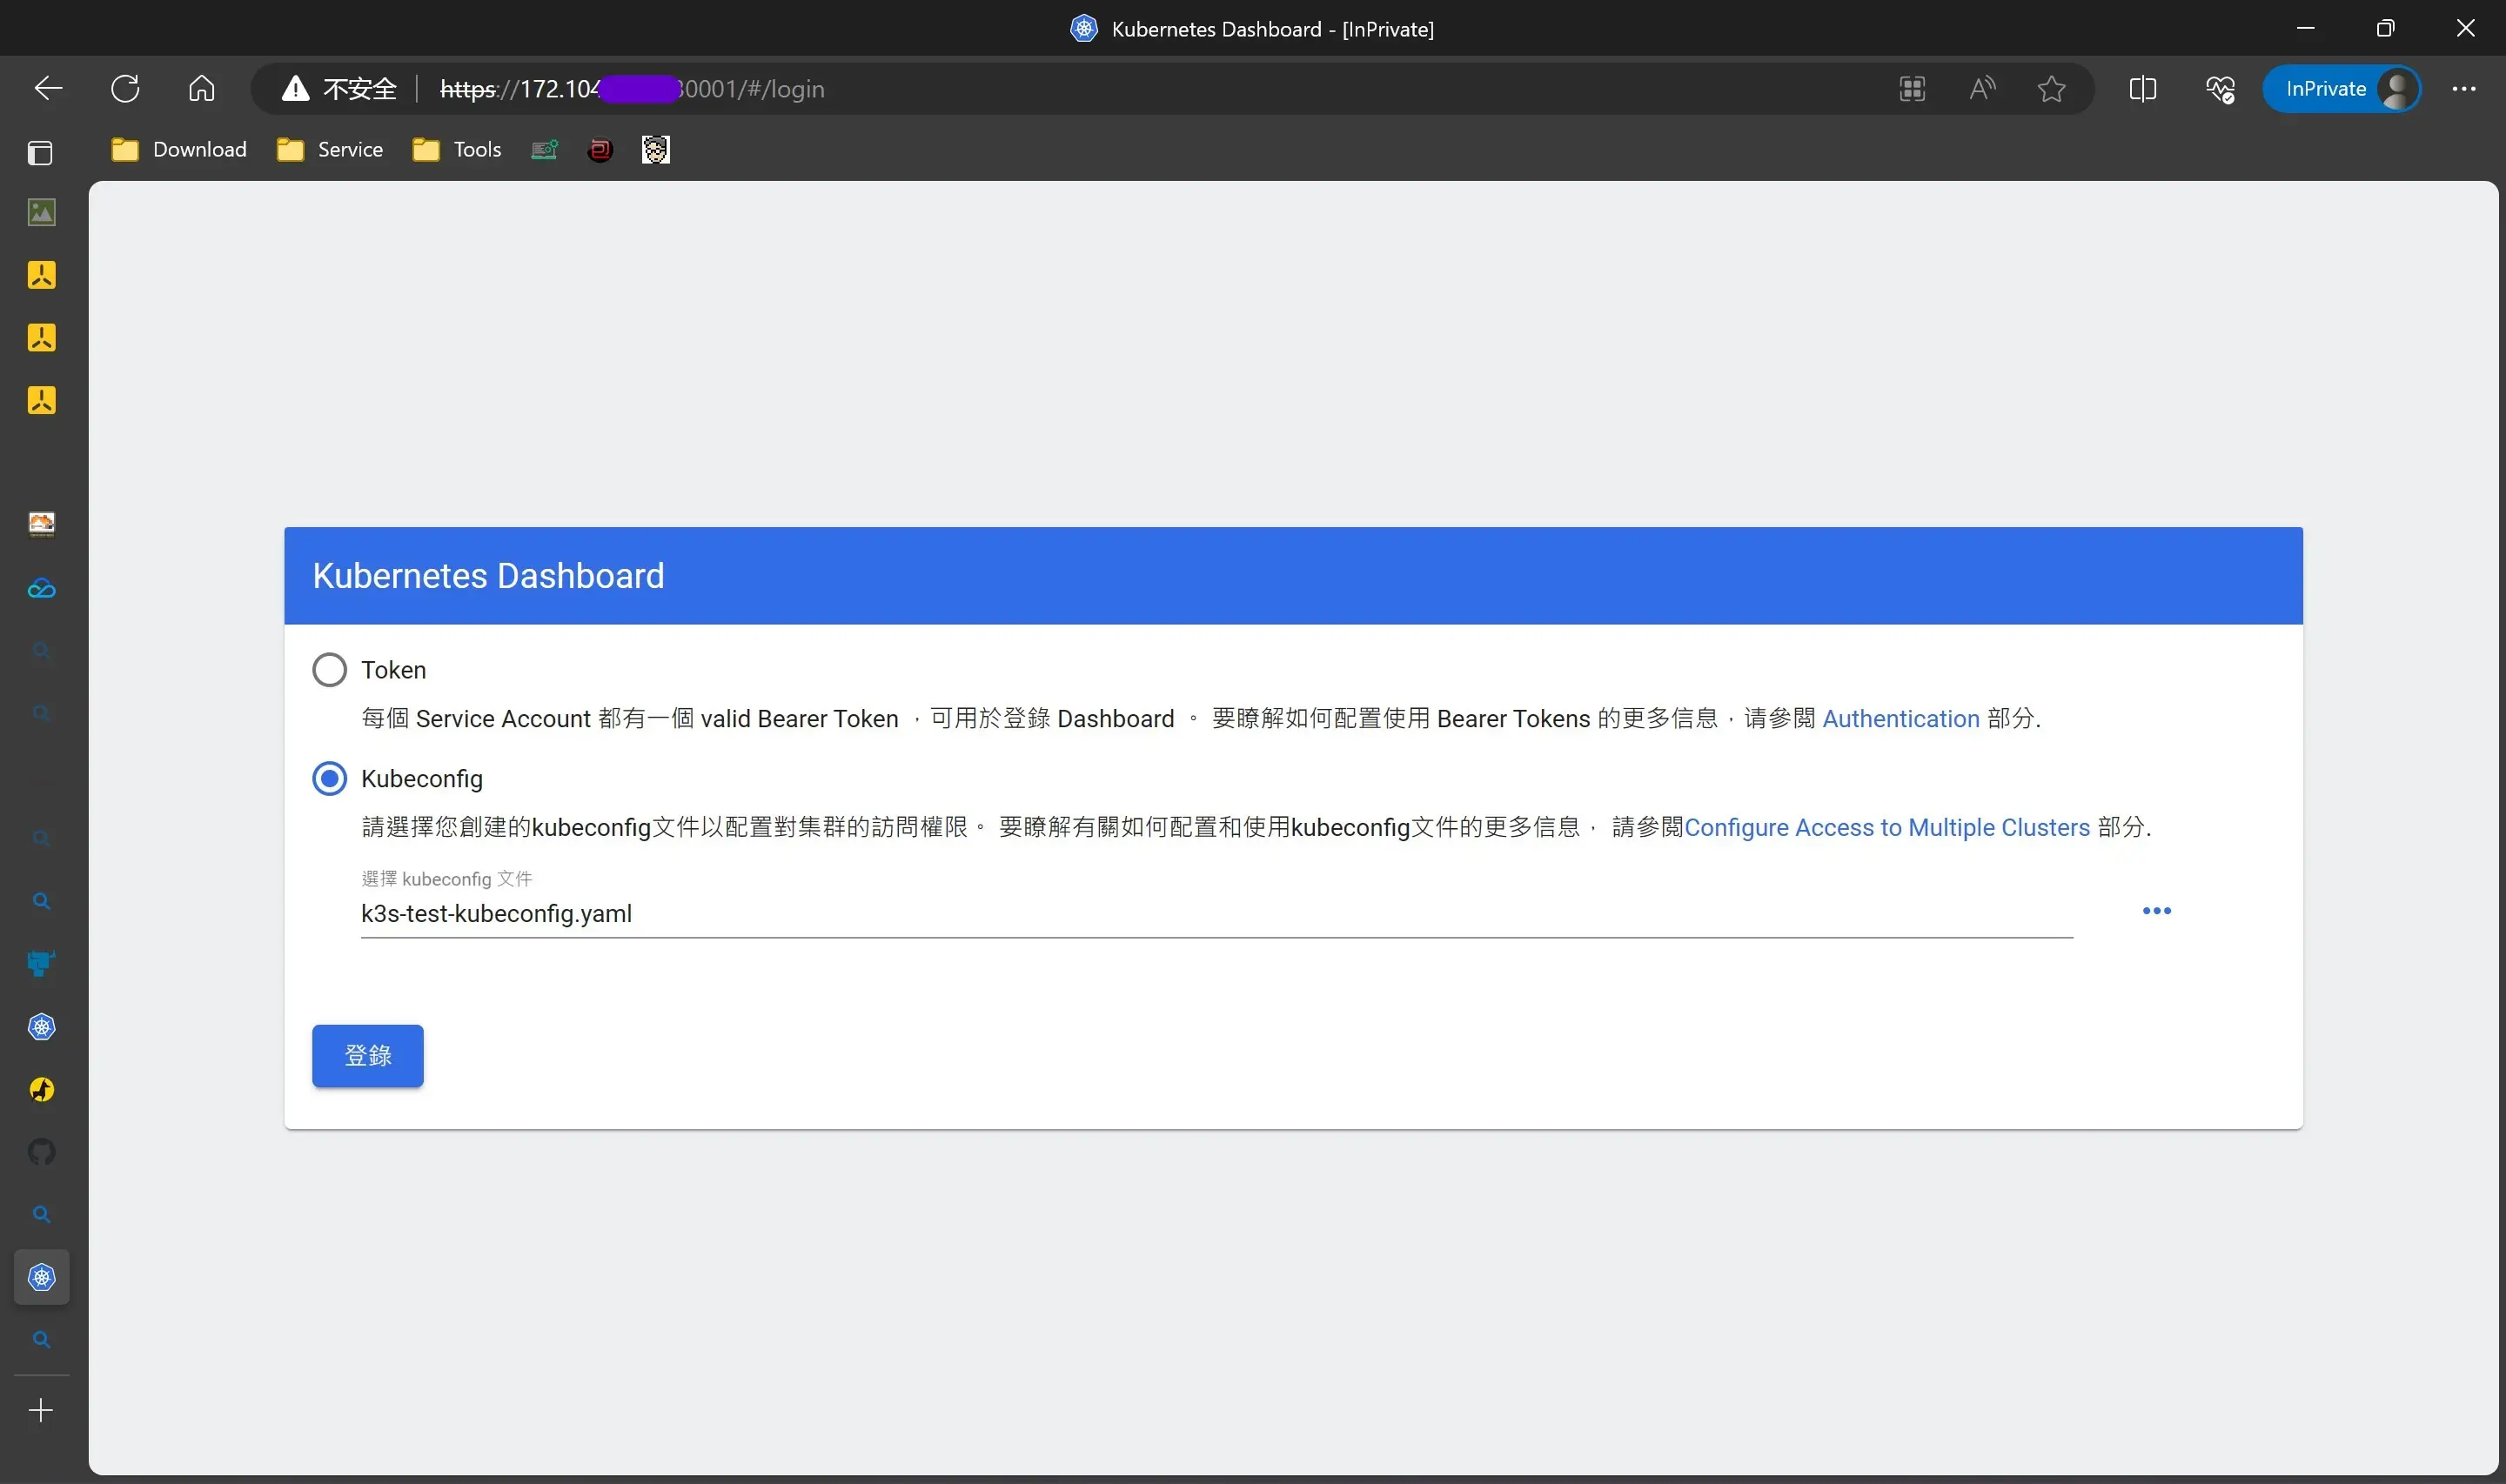Open the app available grid icon in address bar
This screenshot has height=1484, width=2506.
(x=1911, y=89)
